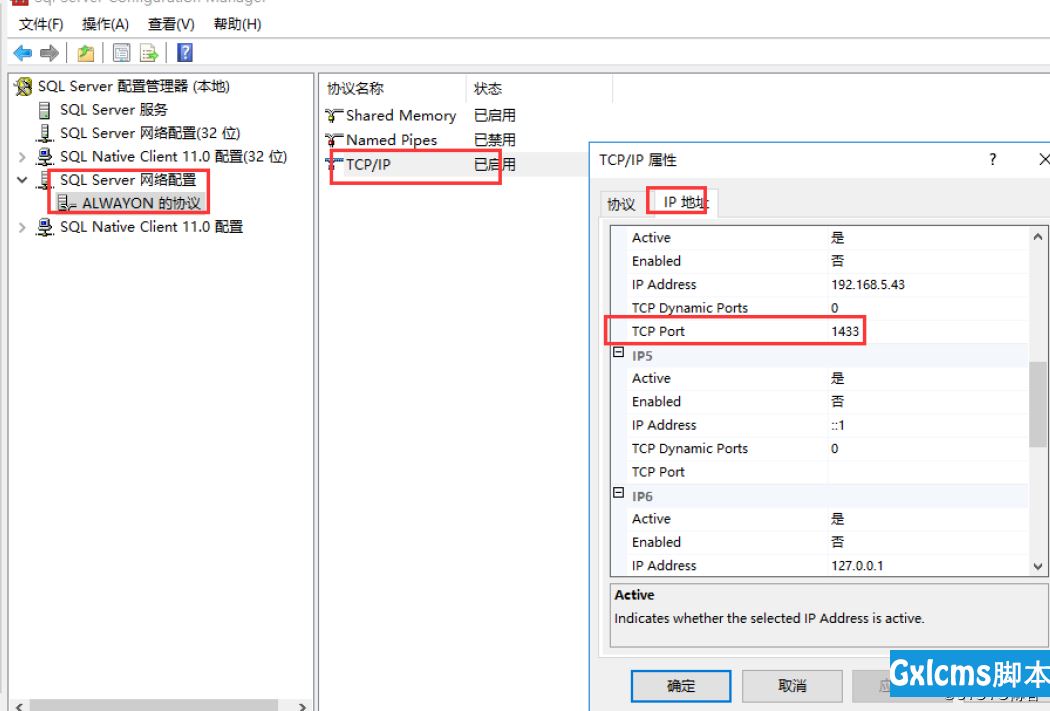Image resolution: width=1050 pixels, height=711 pixels.
Task: Click the 取消 button
Action: coord(792,686)
